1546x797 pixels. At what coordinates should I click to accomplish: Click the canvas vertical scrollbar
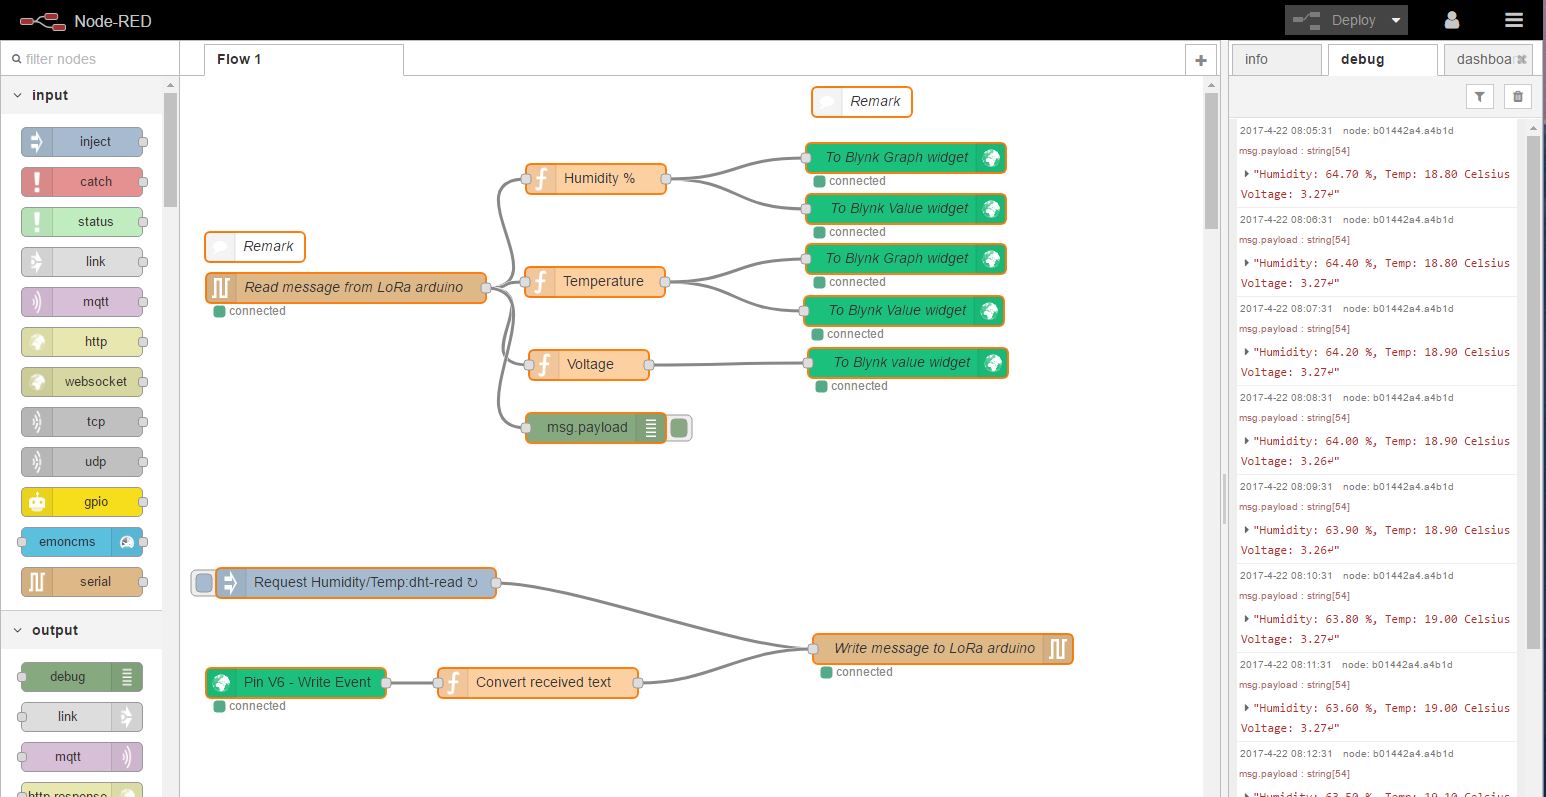[x=1211, y=160]
